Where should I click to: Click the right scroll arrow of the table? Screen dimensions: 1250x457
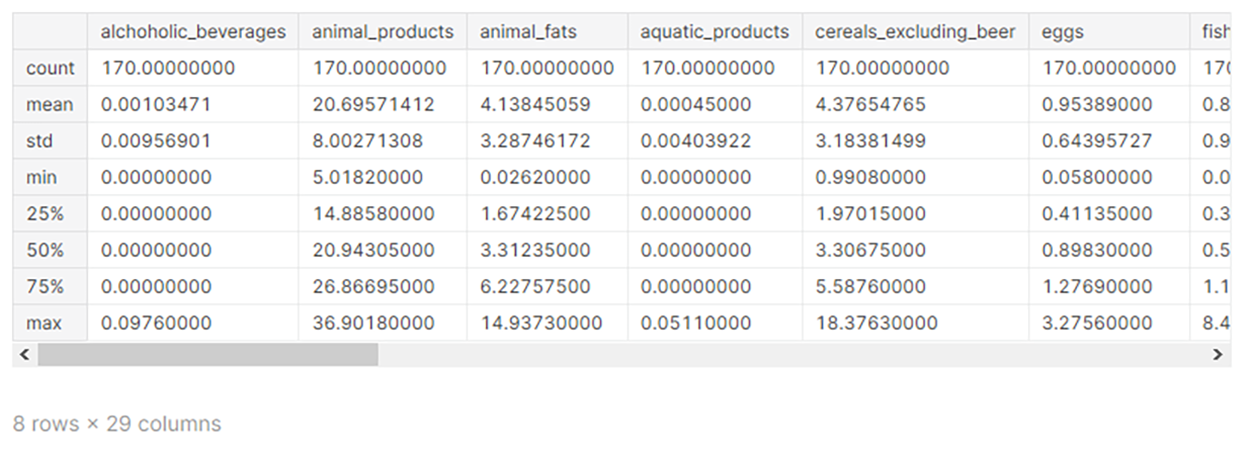[1217, 354]
